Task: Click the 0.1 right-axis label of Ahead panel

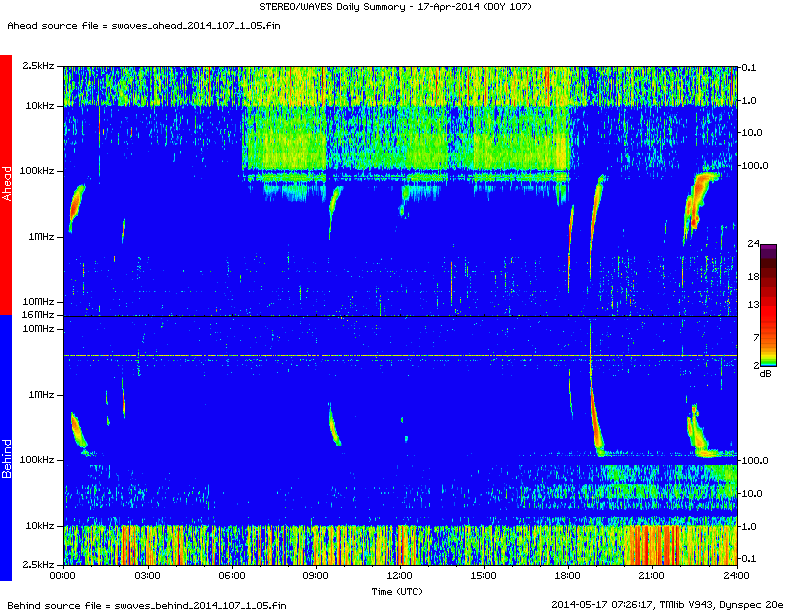Action: [749, 68]
